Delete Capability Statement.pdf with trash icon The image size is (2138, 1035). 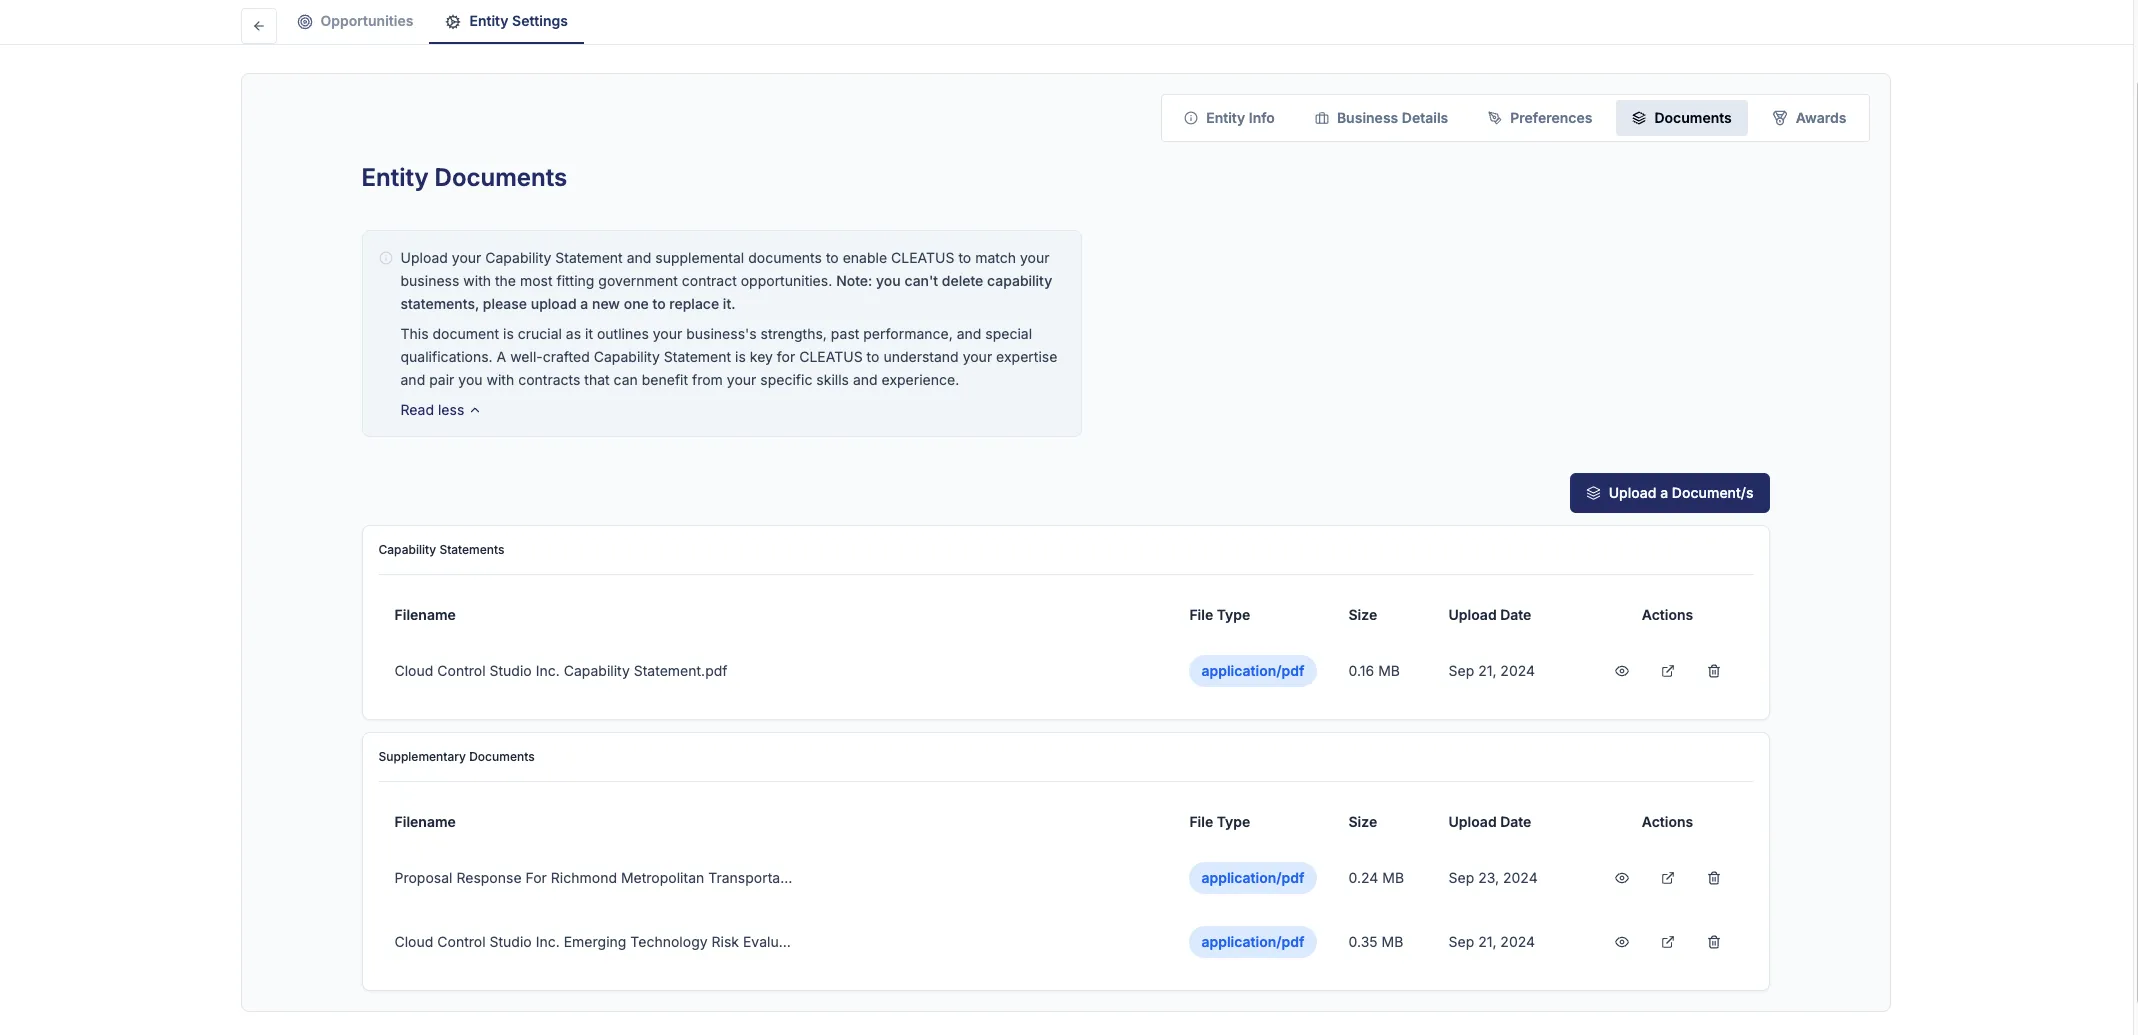click(x=1714, y=671)
